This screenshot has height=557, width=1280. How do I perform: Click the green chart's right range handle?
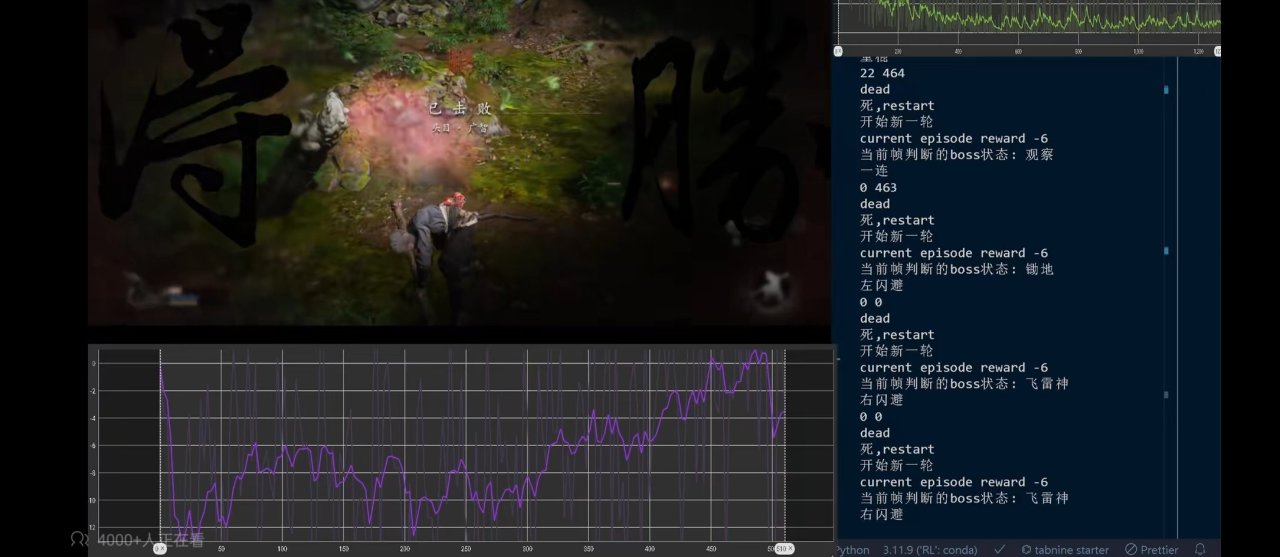pyautogui.click(x=1217, y=50)
